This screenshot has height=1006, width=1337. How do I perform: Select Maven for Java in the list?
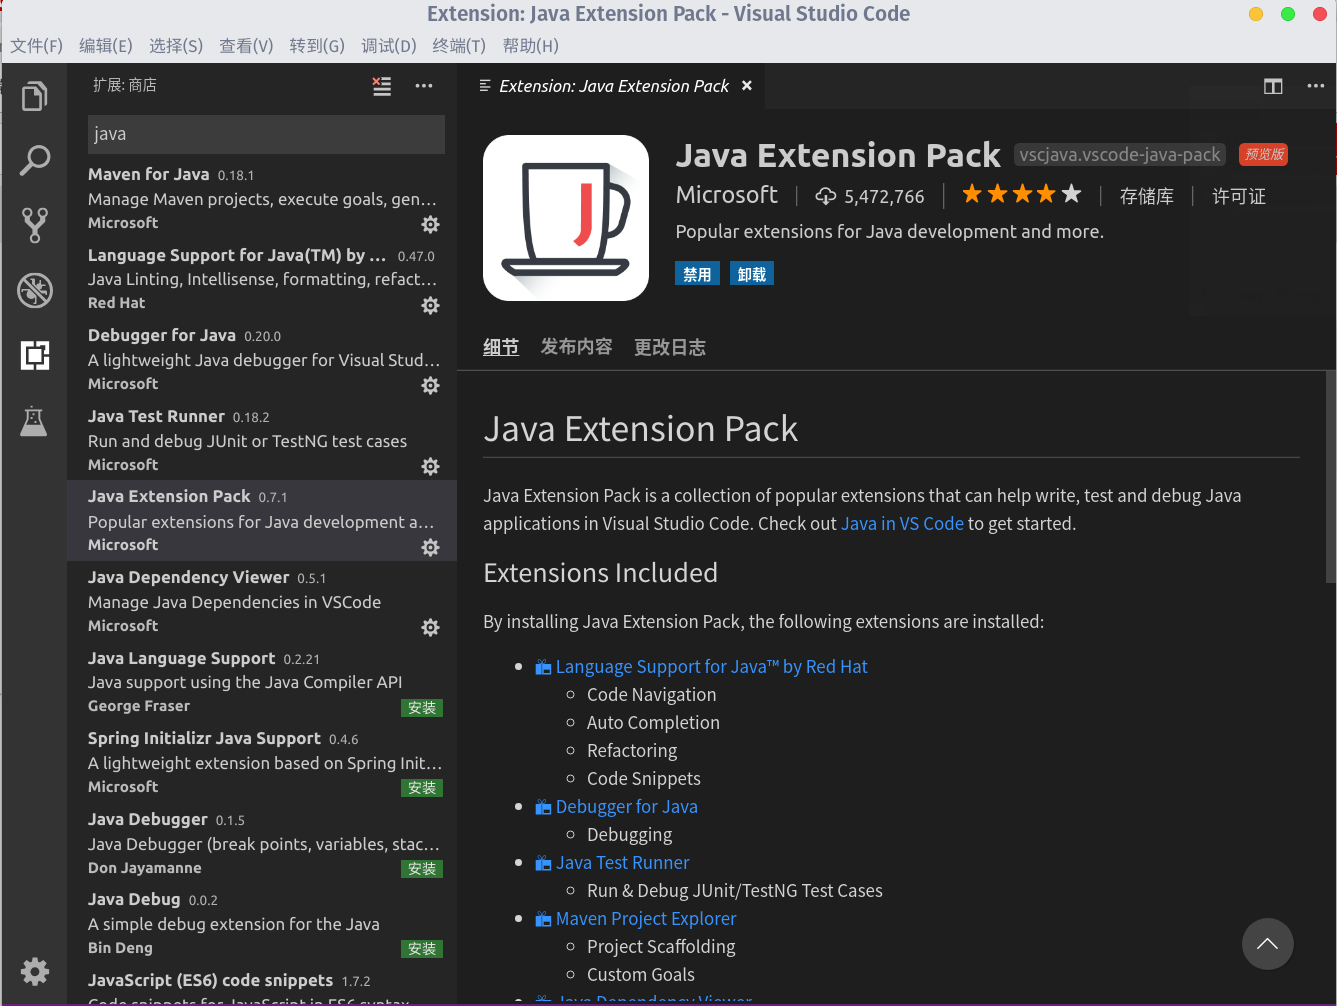[262, 198]
